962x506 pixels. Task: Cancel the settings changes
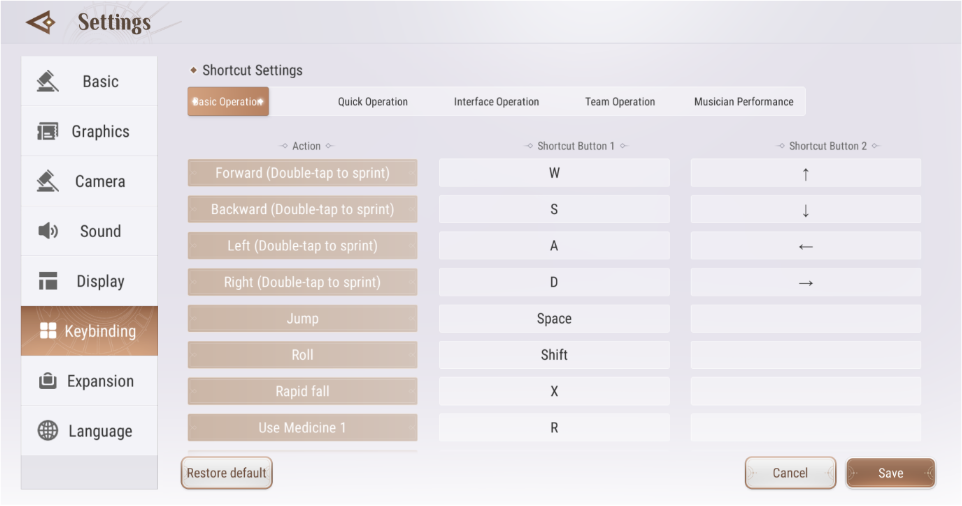click(790, 473)
